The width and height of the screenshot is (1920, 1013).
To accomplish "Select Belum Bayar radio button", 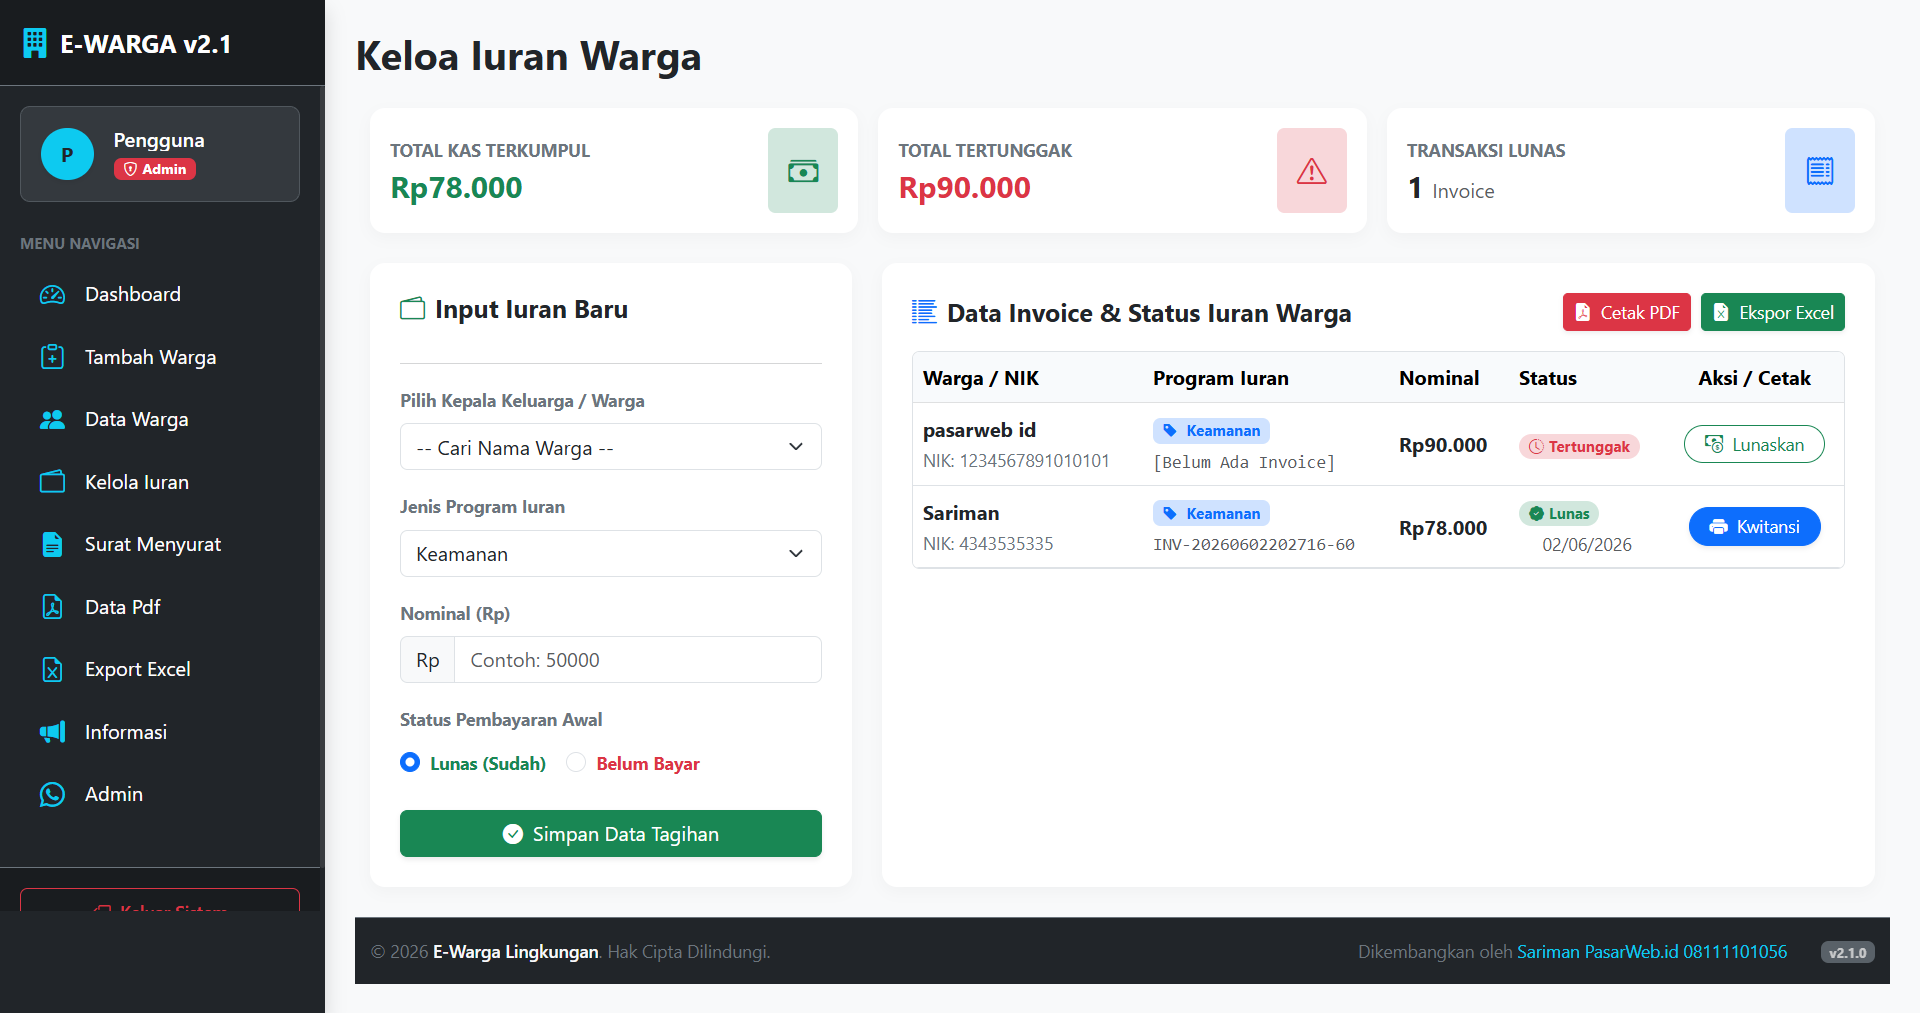I will coord(576,762).
